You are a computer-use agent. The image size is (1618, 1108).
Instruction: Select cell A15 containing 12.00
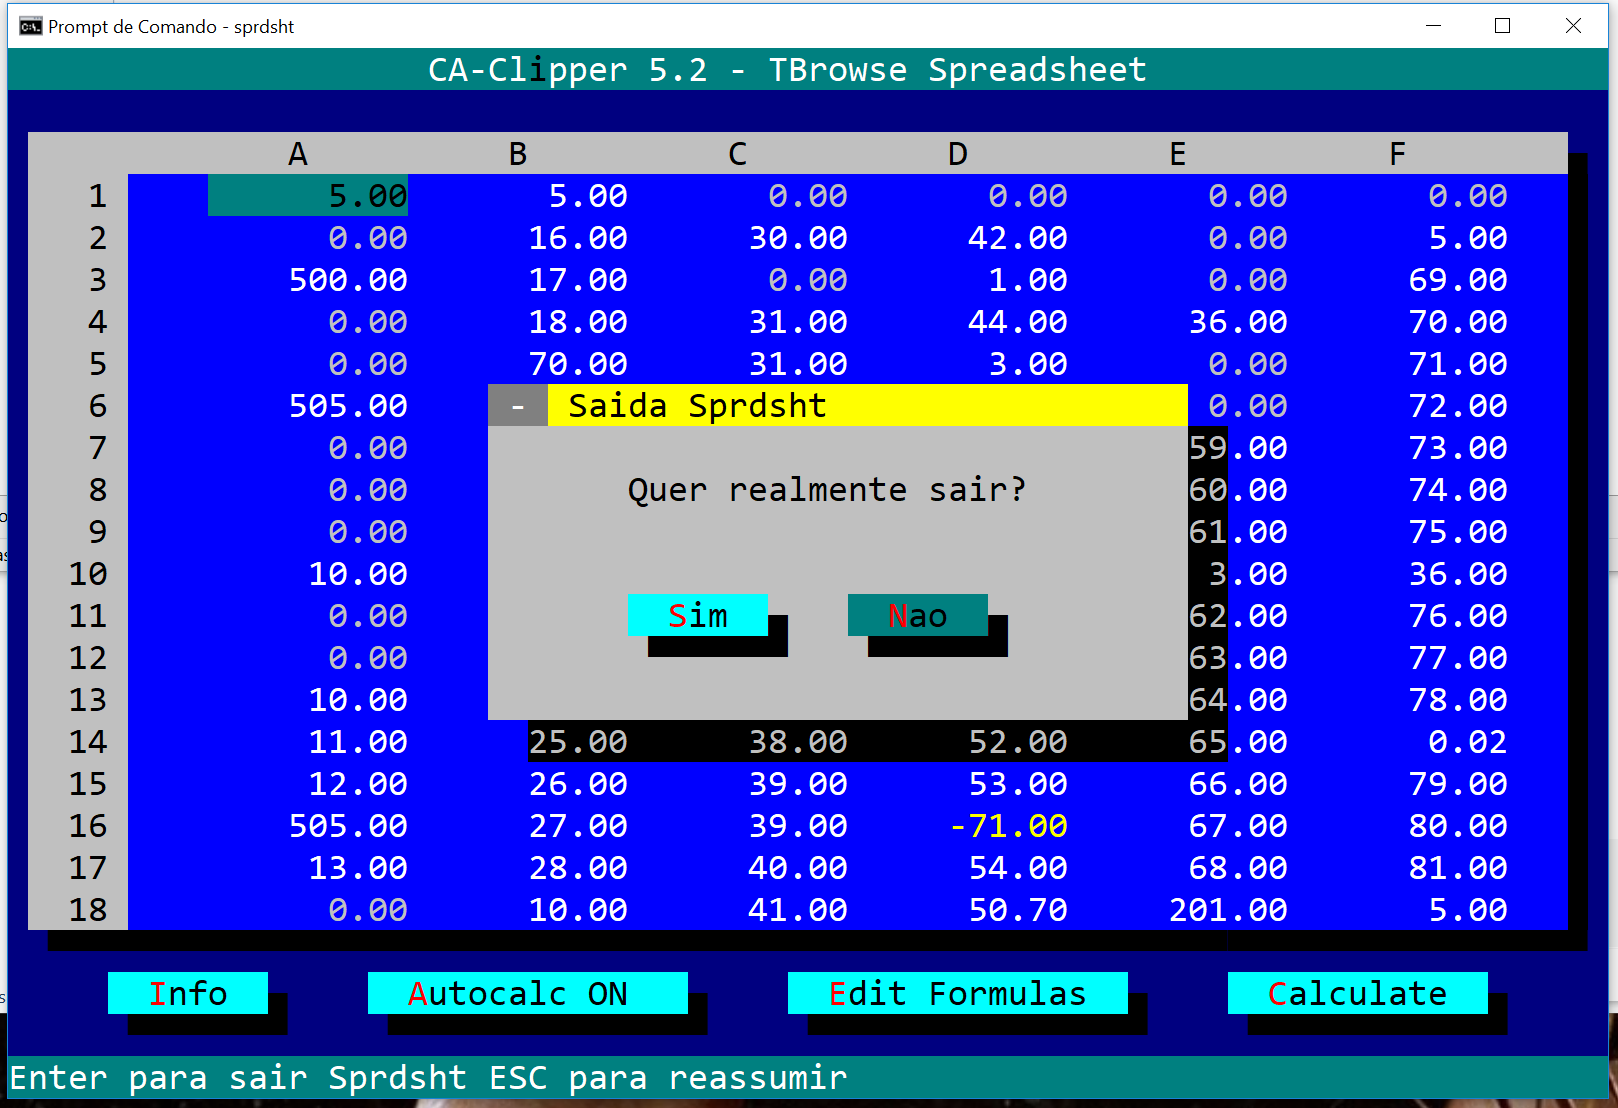tap(358, 783)
